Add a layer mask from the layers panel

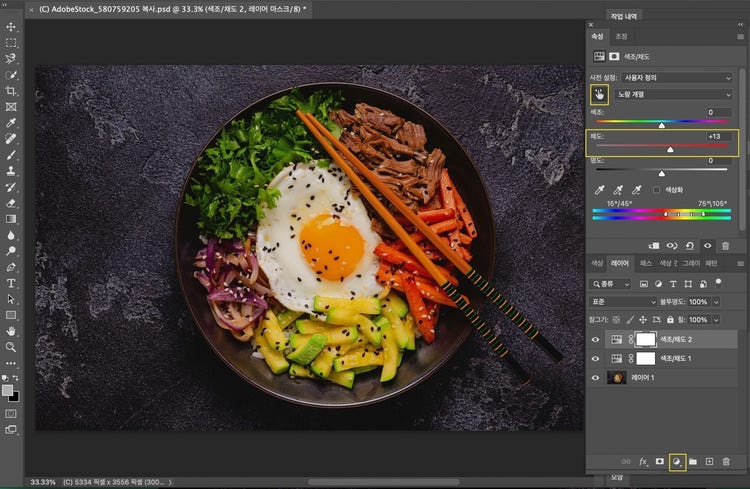(x=660, y=461)
